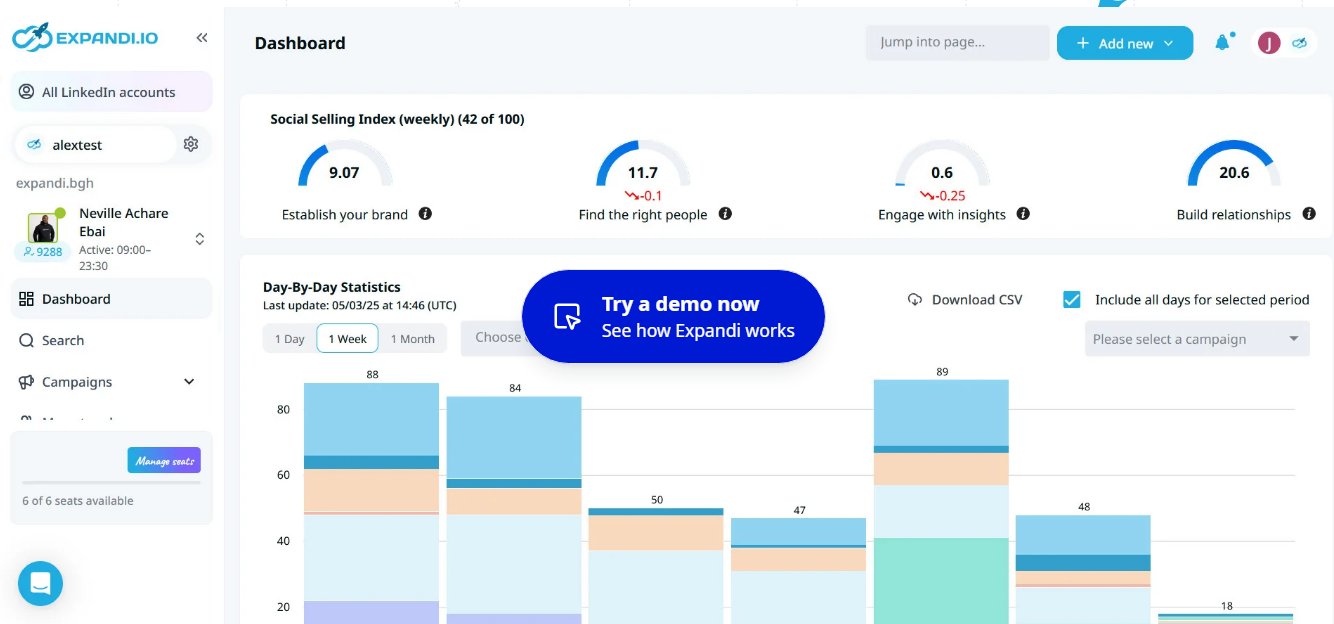Click the 11.7 Find the right people gauge
This screenshot has width=1334, height=624.
point(643,164)
